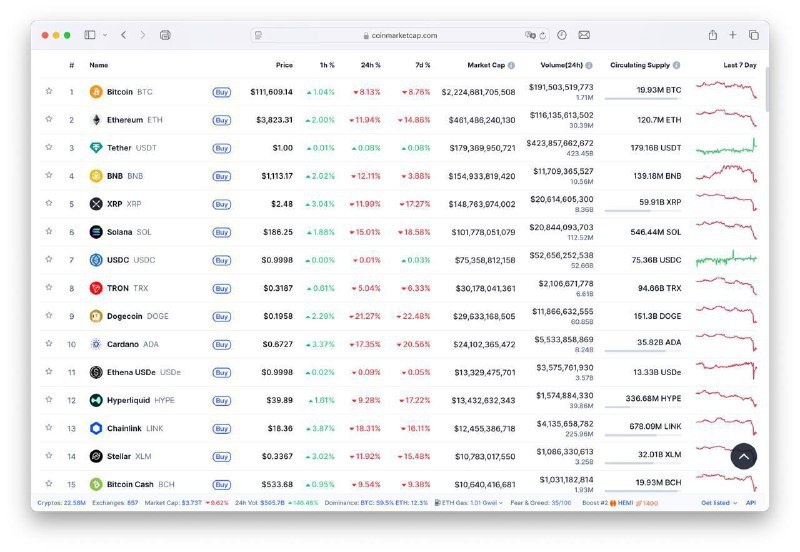
Task: Sort by the Price column header
Action: [284, 65]
